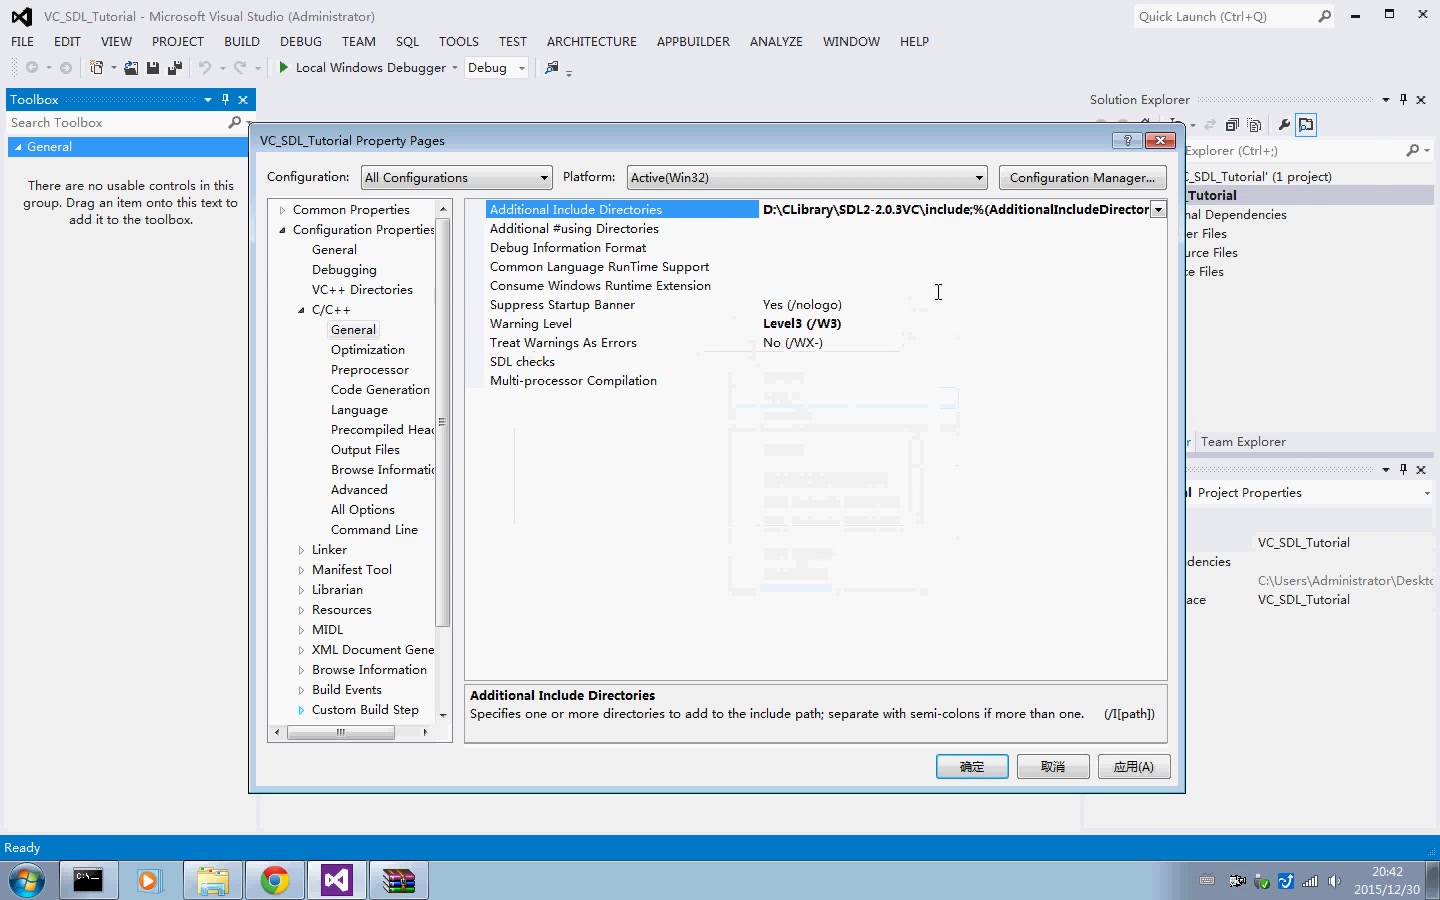Collapse the Configuration Properties tree node
This screenshot has height=900, width=1440.
[283, 230]
